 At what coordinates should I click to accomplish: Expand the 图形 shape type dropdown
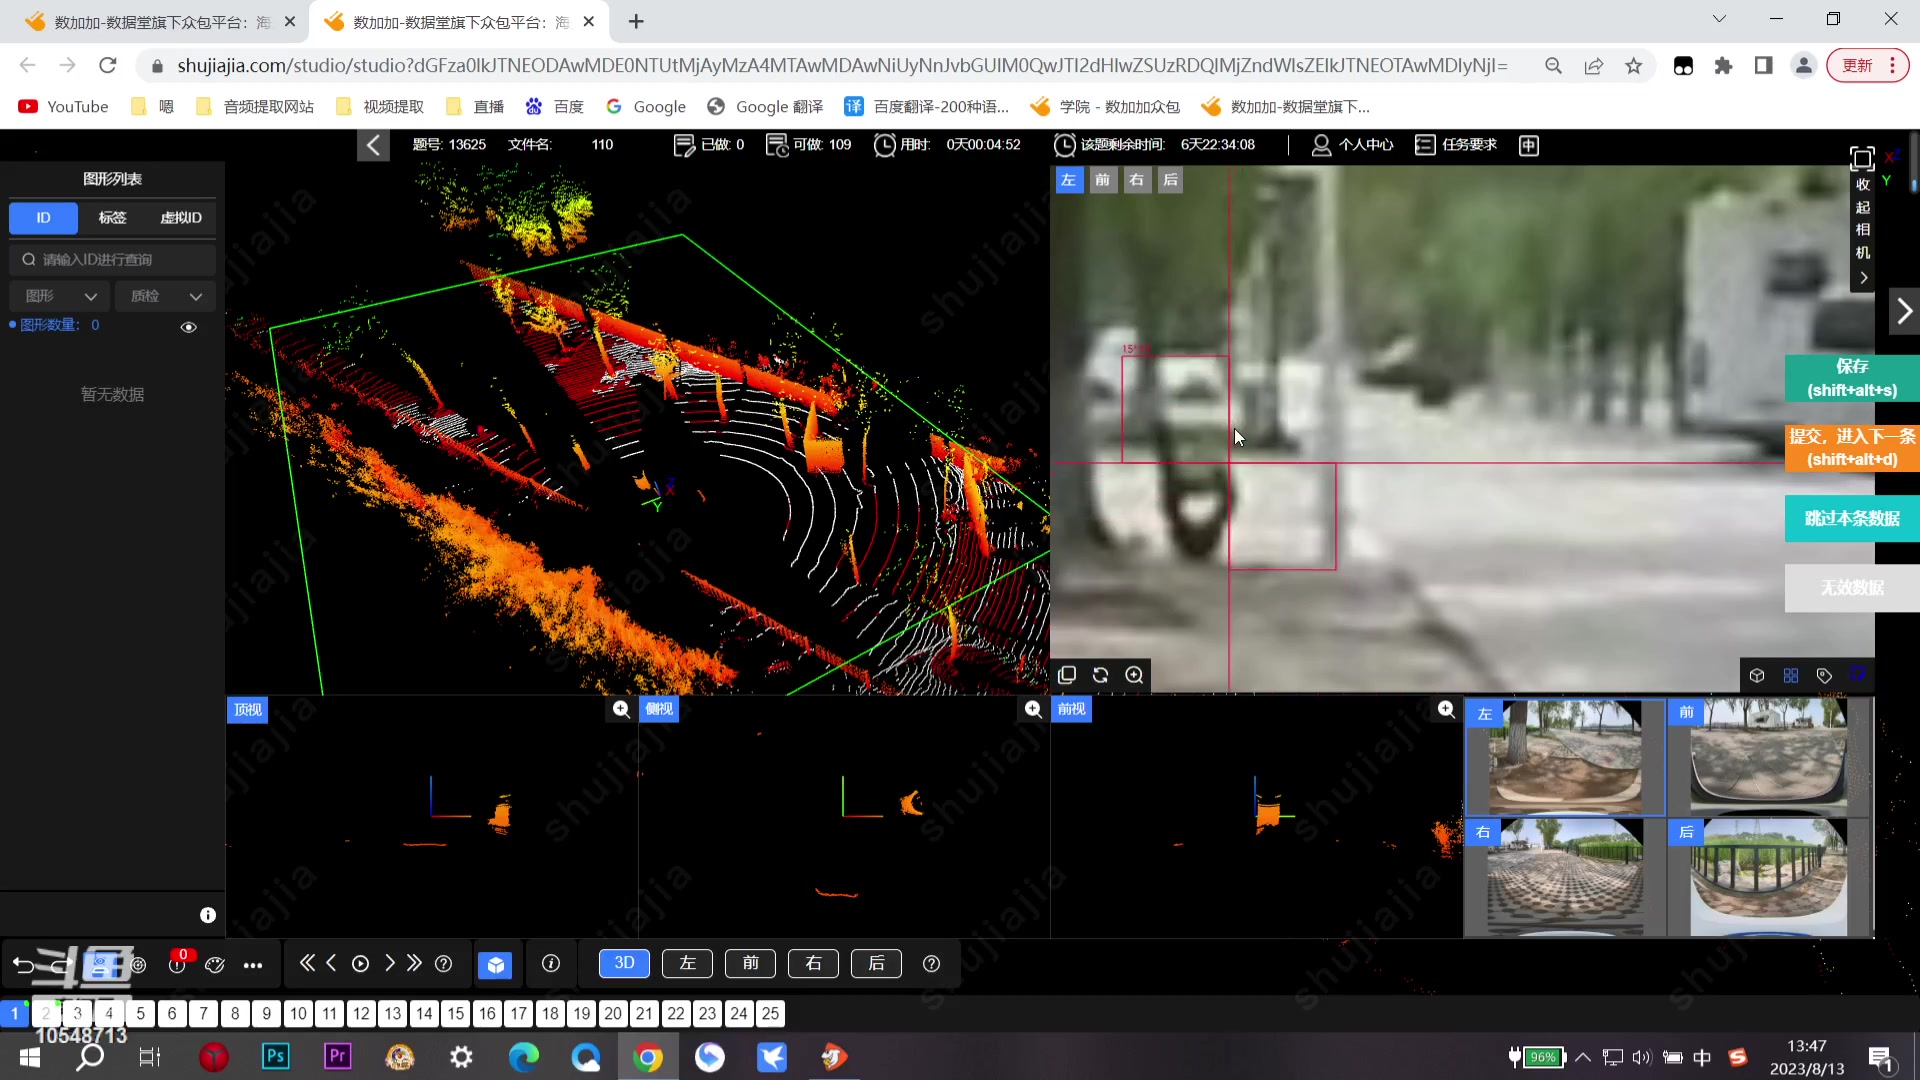[x=59, y=295]
